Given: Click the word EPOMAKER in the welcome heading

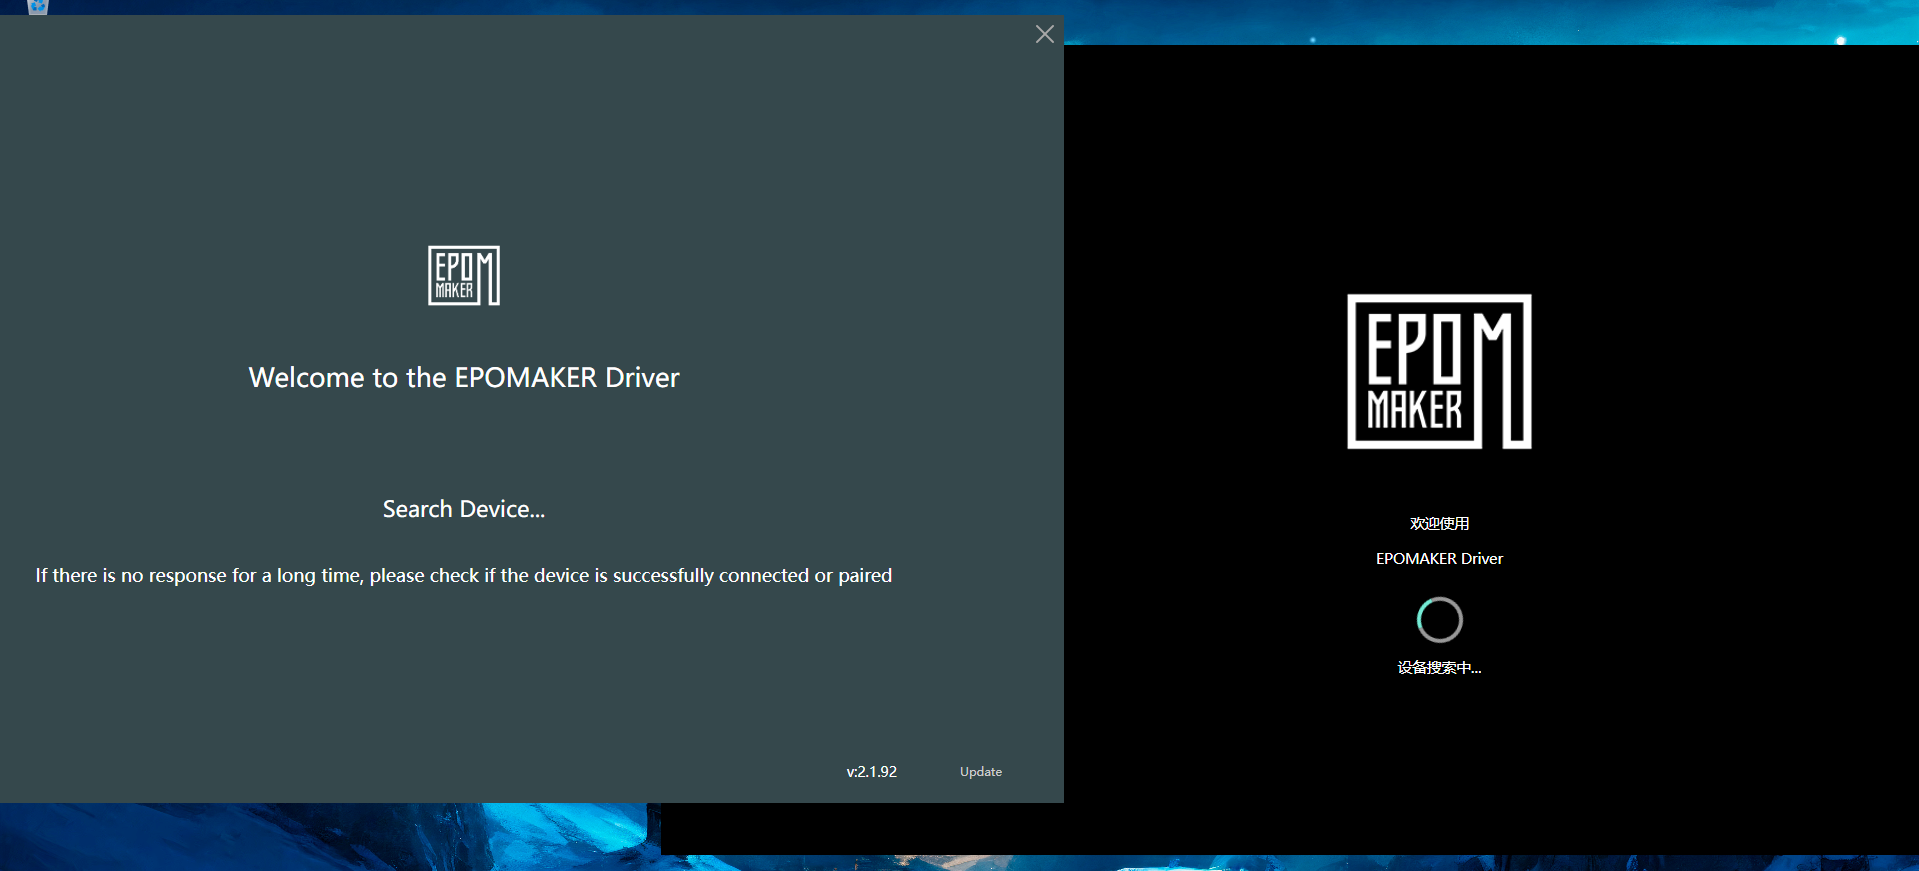Looking at the screenshot, I should (526, 377).
